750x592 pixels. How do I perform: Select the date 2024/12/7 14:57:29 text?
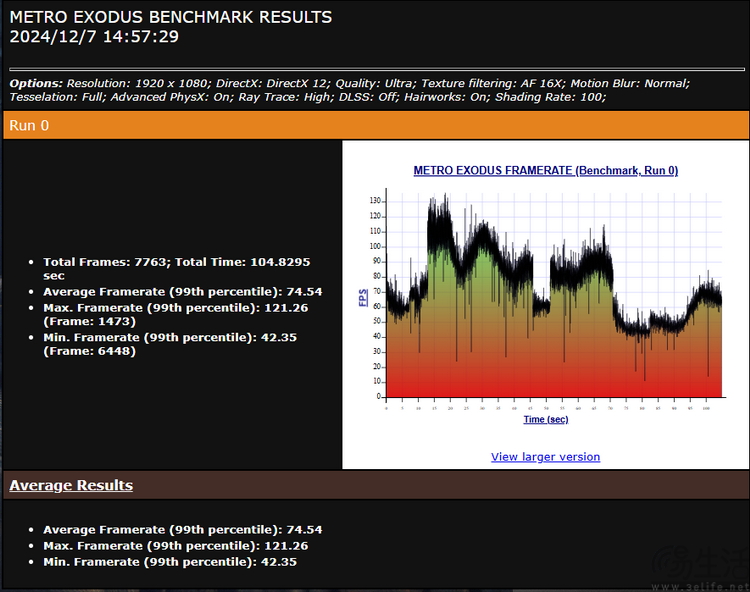click(94, 37)
